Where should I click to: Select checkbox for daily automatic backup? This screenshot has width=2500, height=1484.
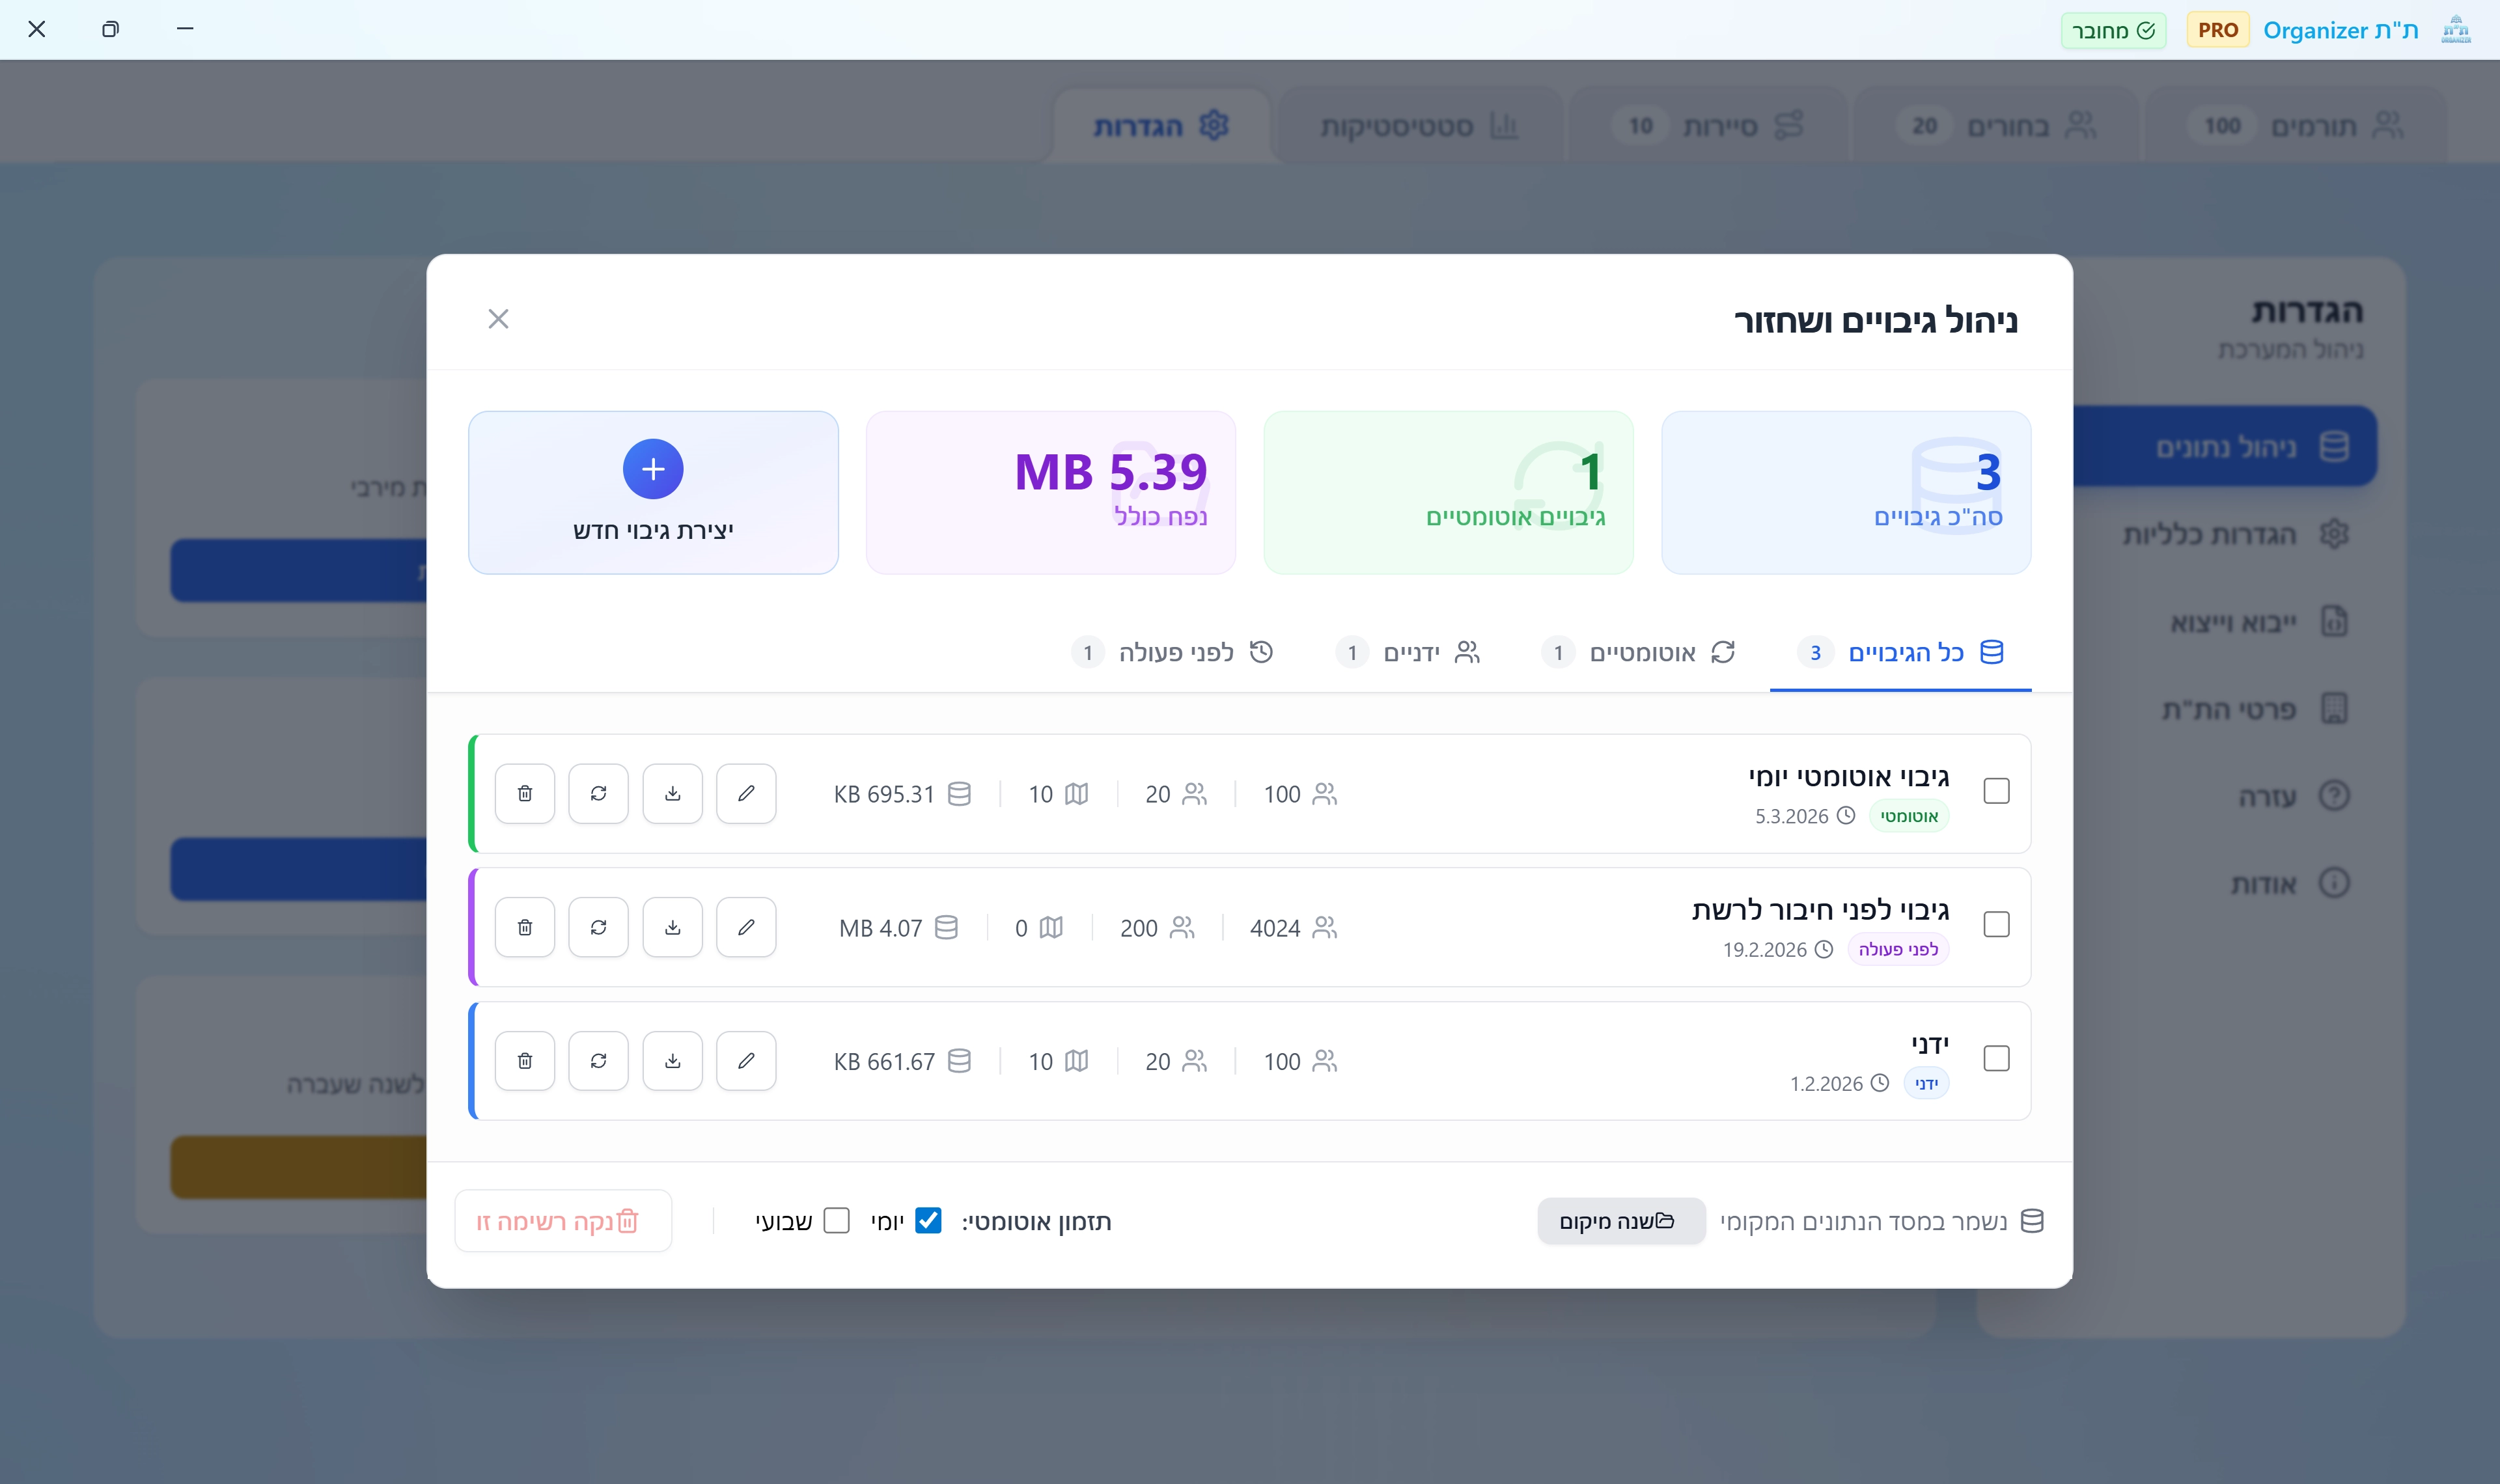coord(1996,791)
